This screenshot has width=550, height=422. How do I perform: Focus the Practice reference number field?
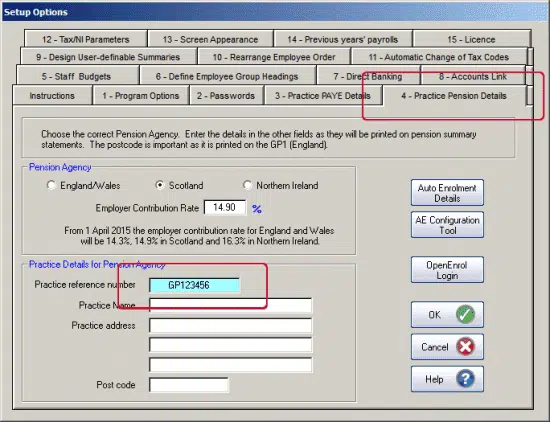(x=194, y=285)
